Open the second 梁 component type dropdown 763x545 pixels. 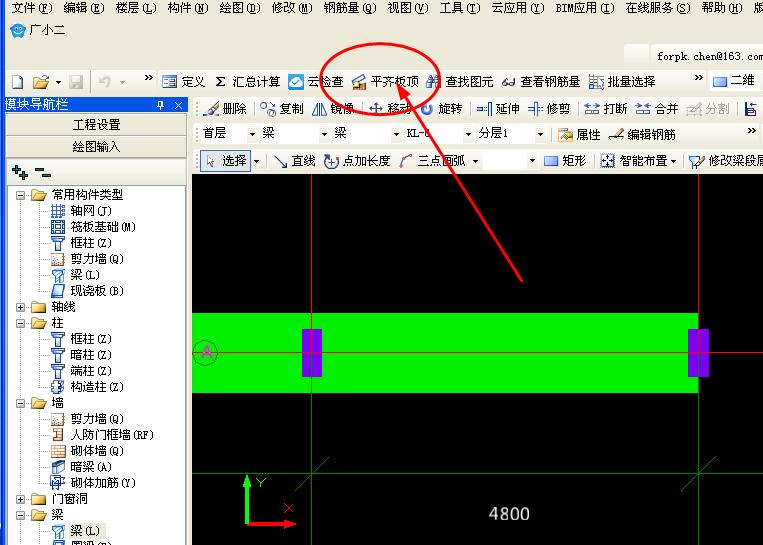tap(396, 134)
